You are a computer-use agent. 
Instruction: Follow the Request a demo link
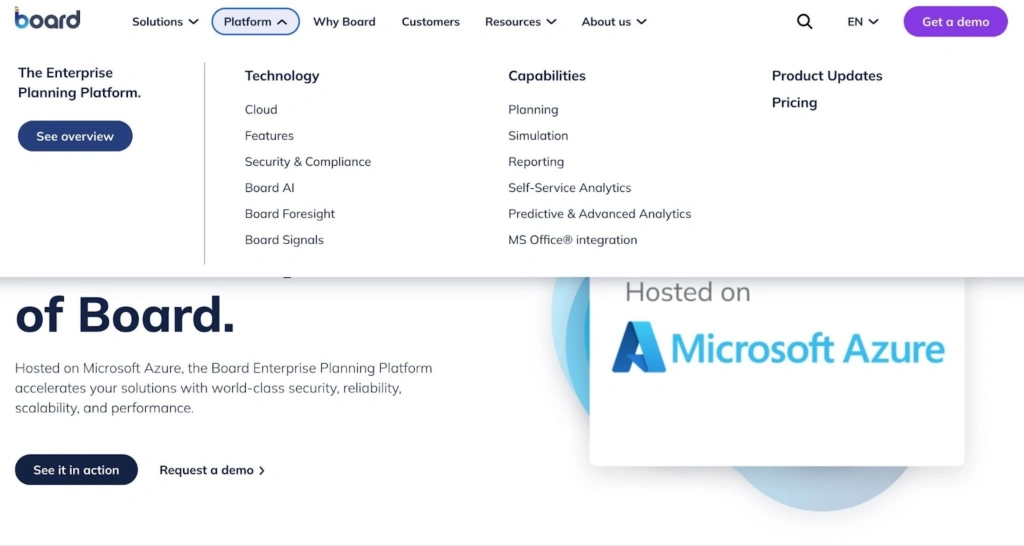pyautogui.click(x=211, y=470)
